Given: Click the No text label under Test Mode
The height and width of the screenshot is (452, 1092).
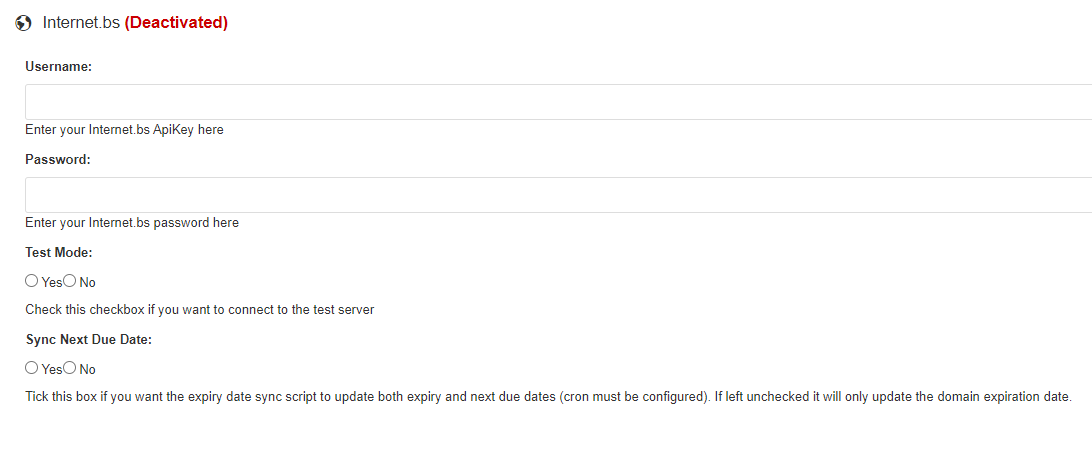Looking at the screenshot, I should coord(88,282).
